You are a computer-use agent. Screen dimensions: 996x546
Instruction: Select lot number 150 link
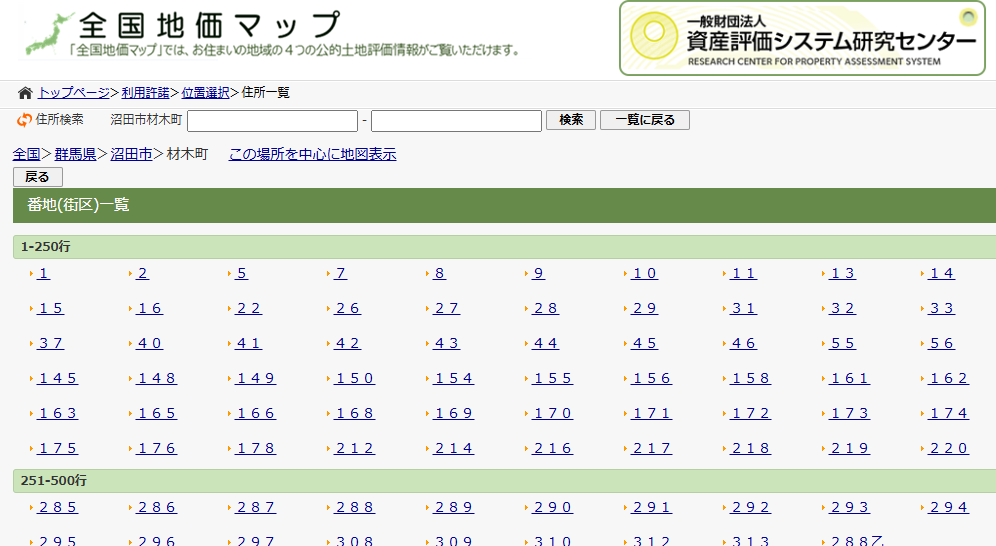point(355,378)
